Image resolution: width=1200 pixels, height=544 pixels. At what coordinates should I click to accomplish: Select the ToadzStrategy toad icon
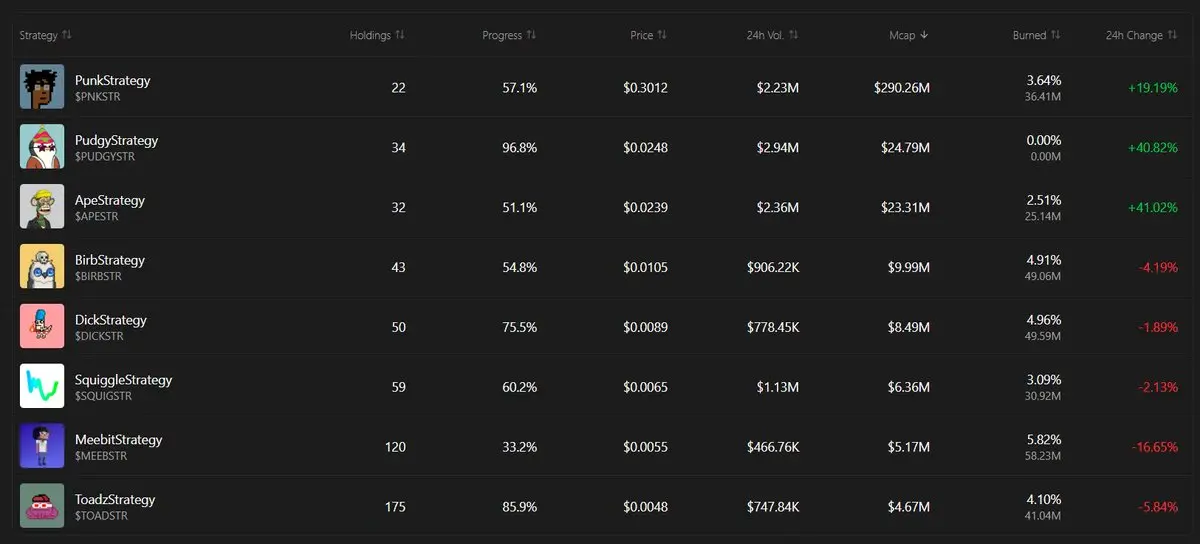pyautogui.click(x=42, y=506)
